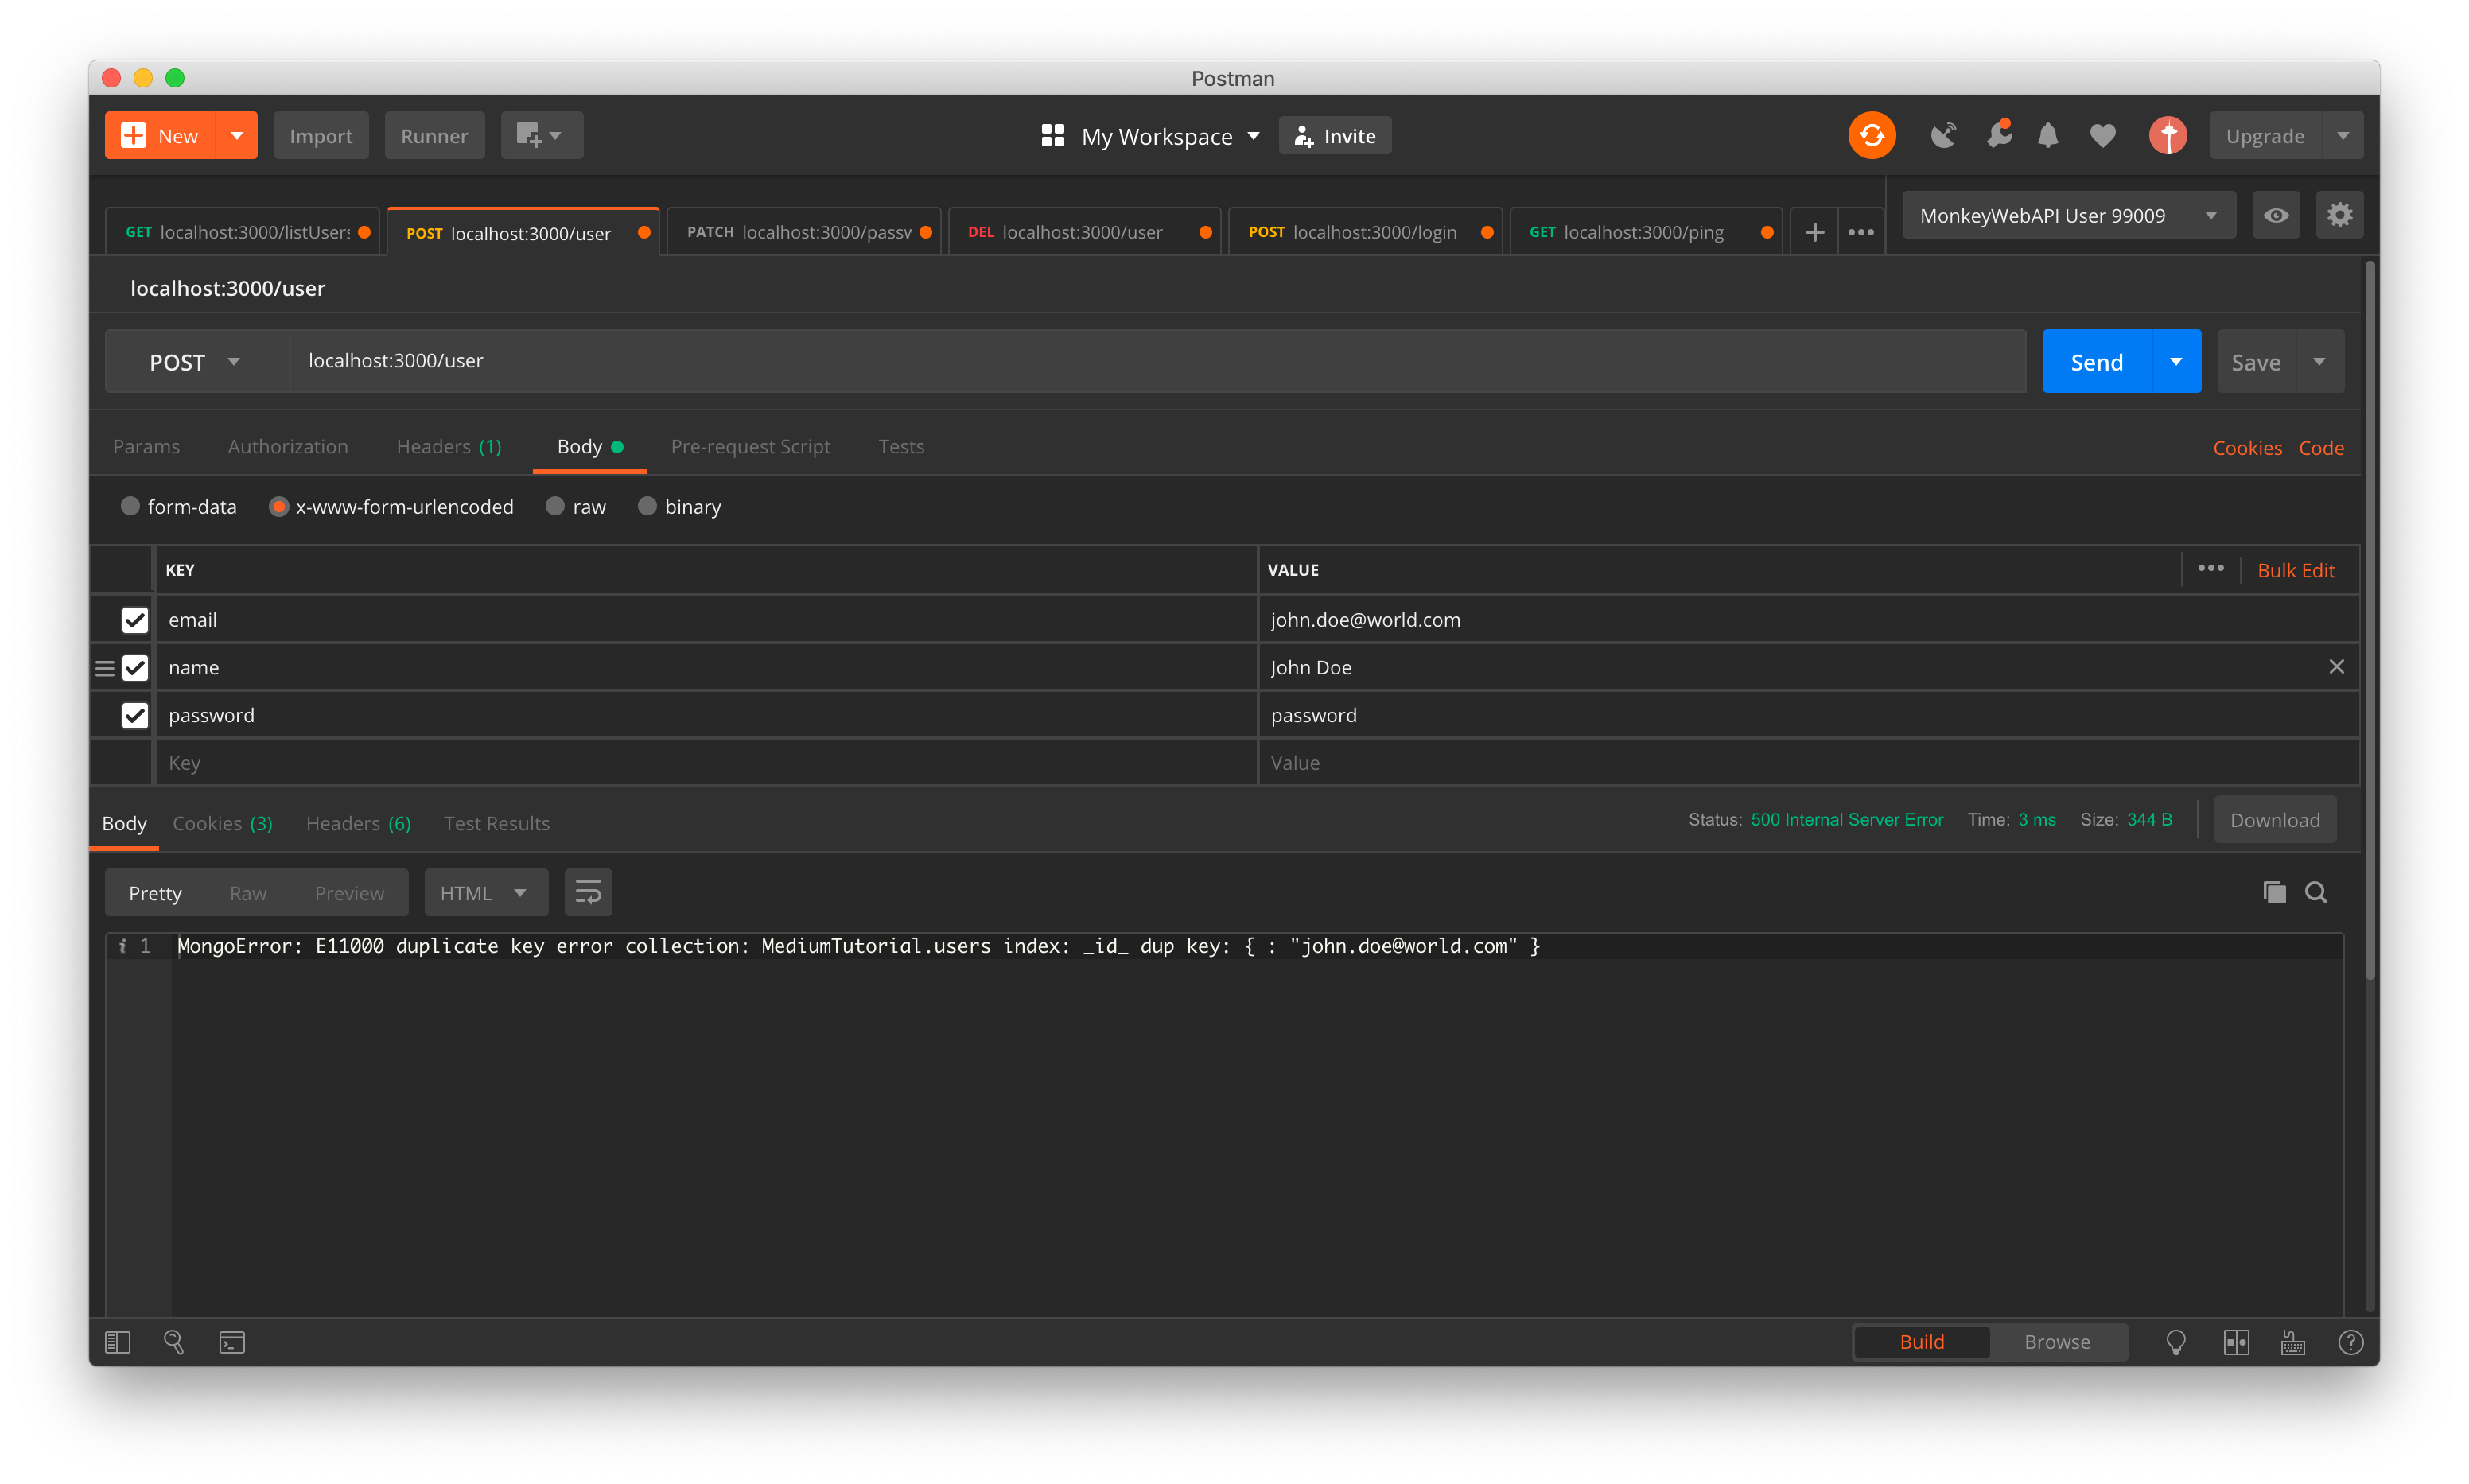Click the Capture requests satellite icon
Image resolution: width=2469 pixels, height=1484 pixels.
click(1943, 135)
